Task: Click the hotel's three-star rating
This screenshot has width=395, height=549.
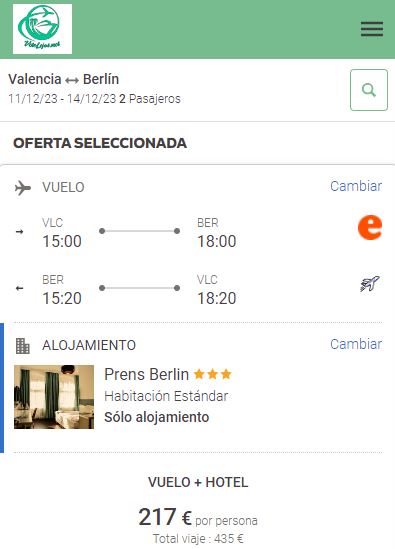Action: (213, 374)
